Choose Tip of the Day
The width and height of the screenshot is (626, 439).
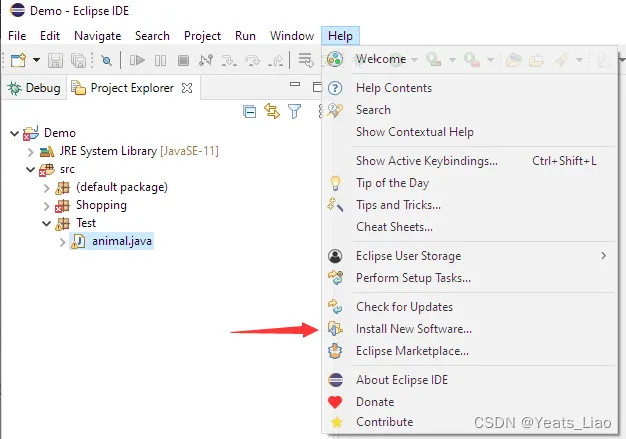[x=470, y=183]
